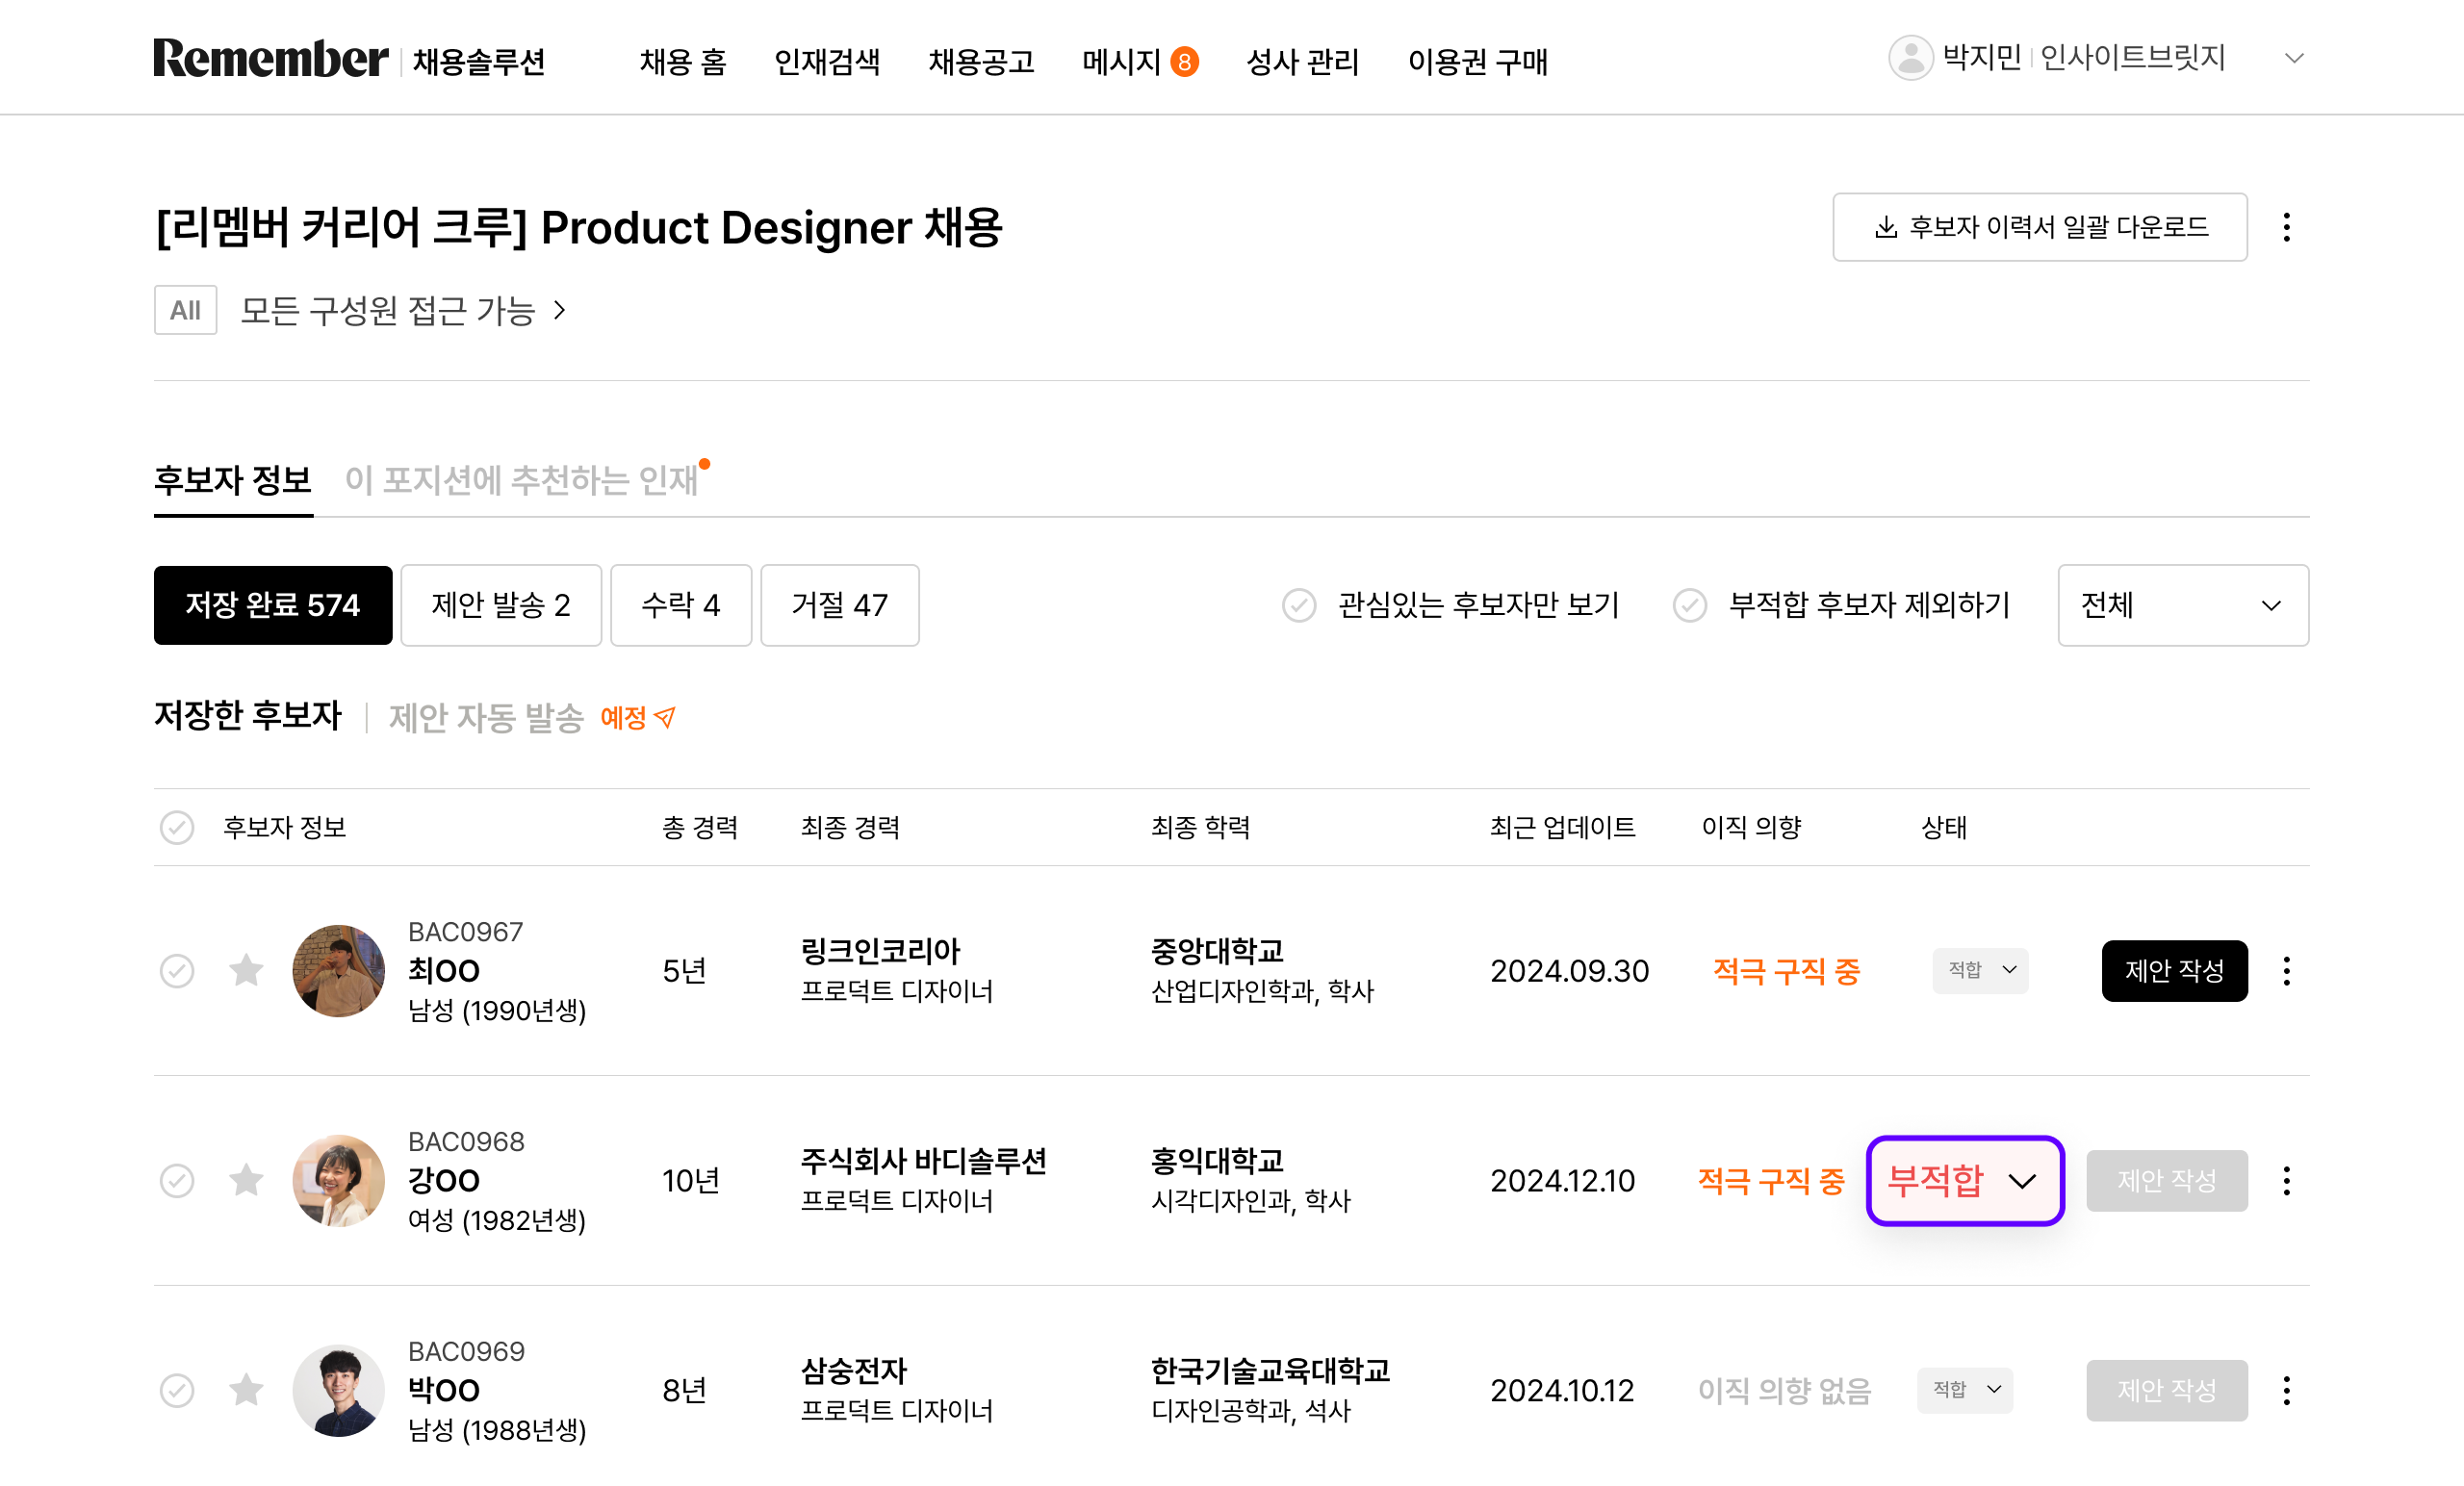2464x1486 pixels.
Task: Star candidate 최OO as favorite
Action: click(x=246, y=970)
